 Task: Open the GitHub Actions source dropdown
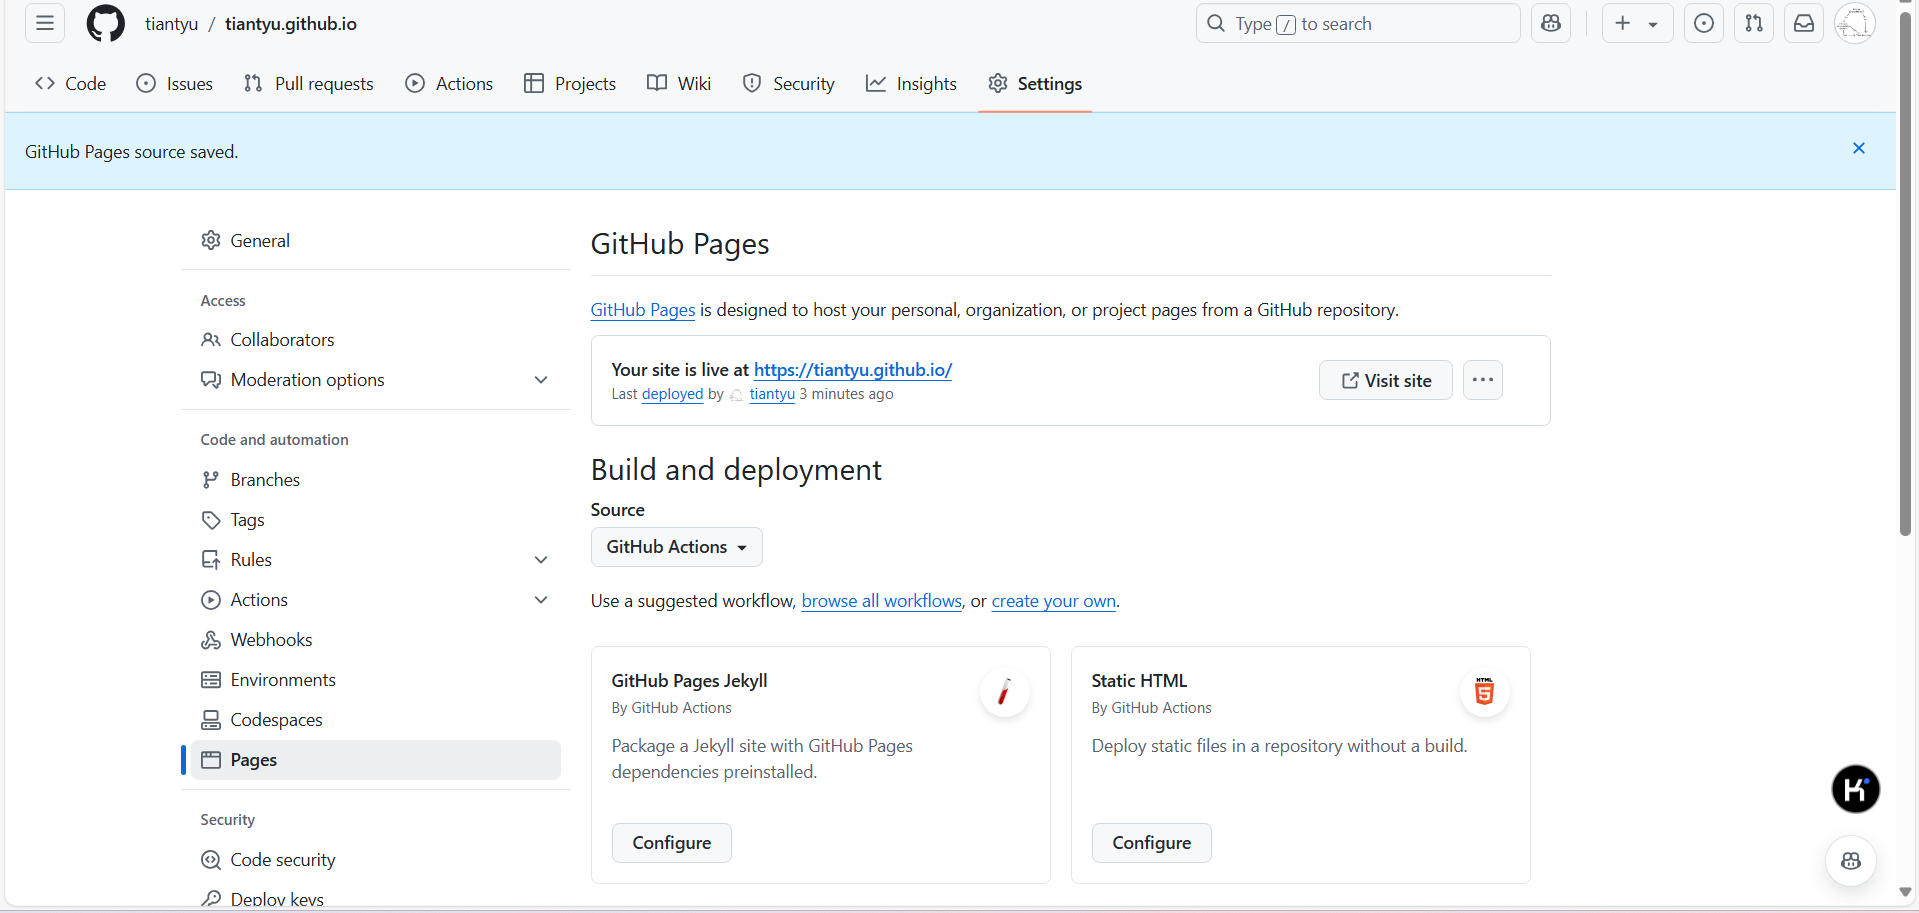676,547
